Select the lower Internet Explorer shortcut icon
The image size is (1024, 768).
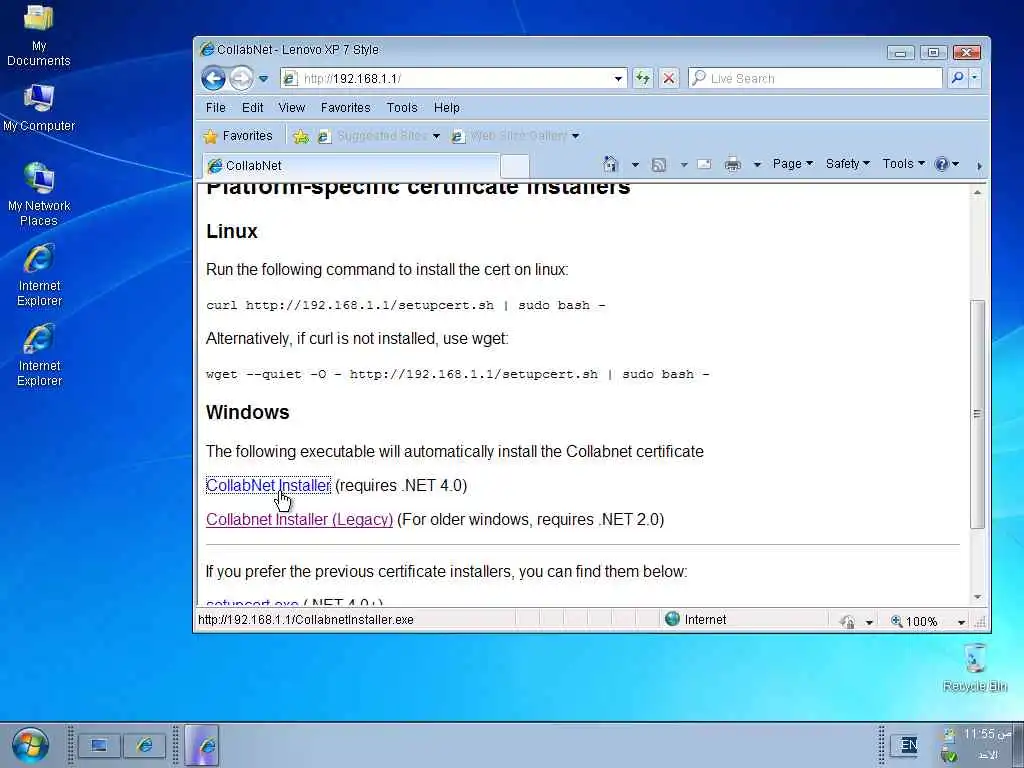[39, 355]
